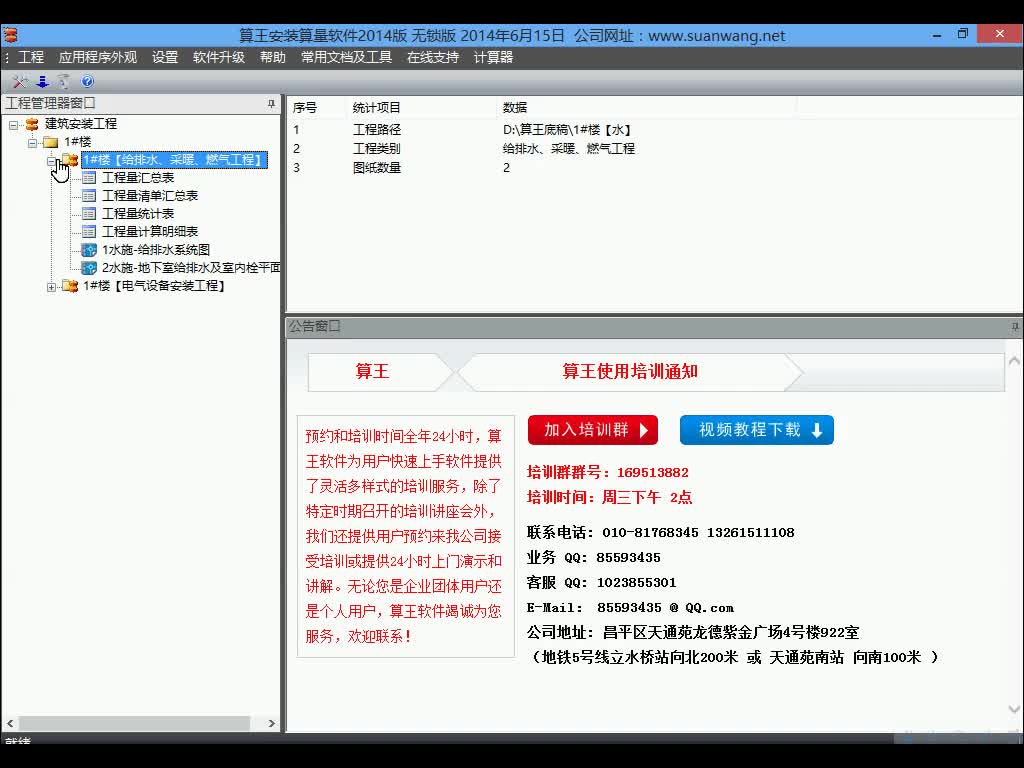
Task: Collapse the 1#楼【给排水、采暖、燃气工程】 node
Action: click(52, 160)
